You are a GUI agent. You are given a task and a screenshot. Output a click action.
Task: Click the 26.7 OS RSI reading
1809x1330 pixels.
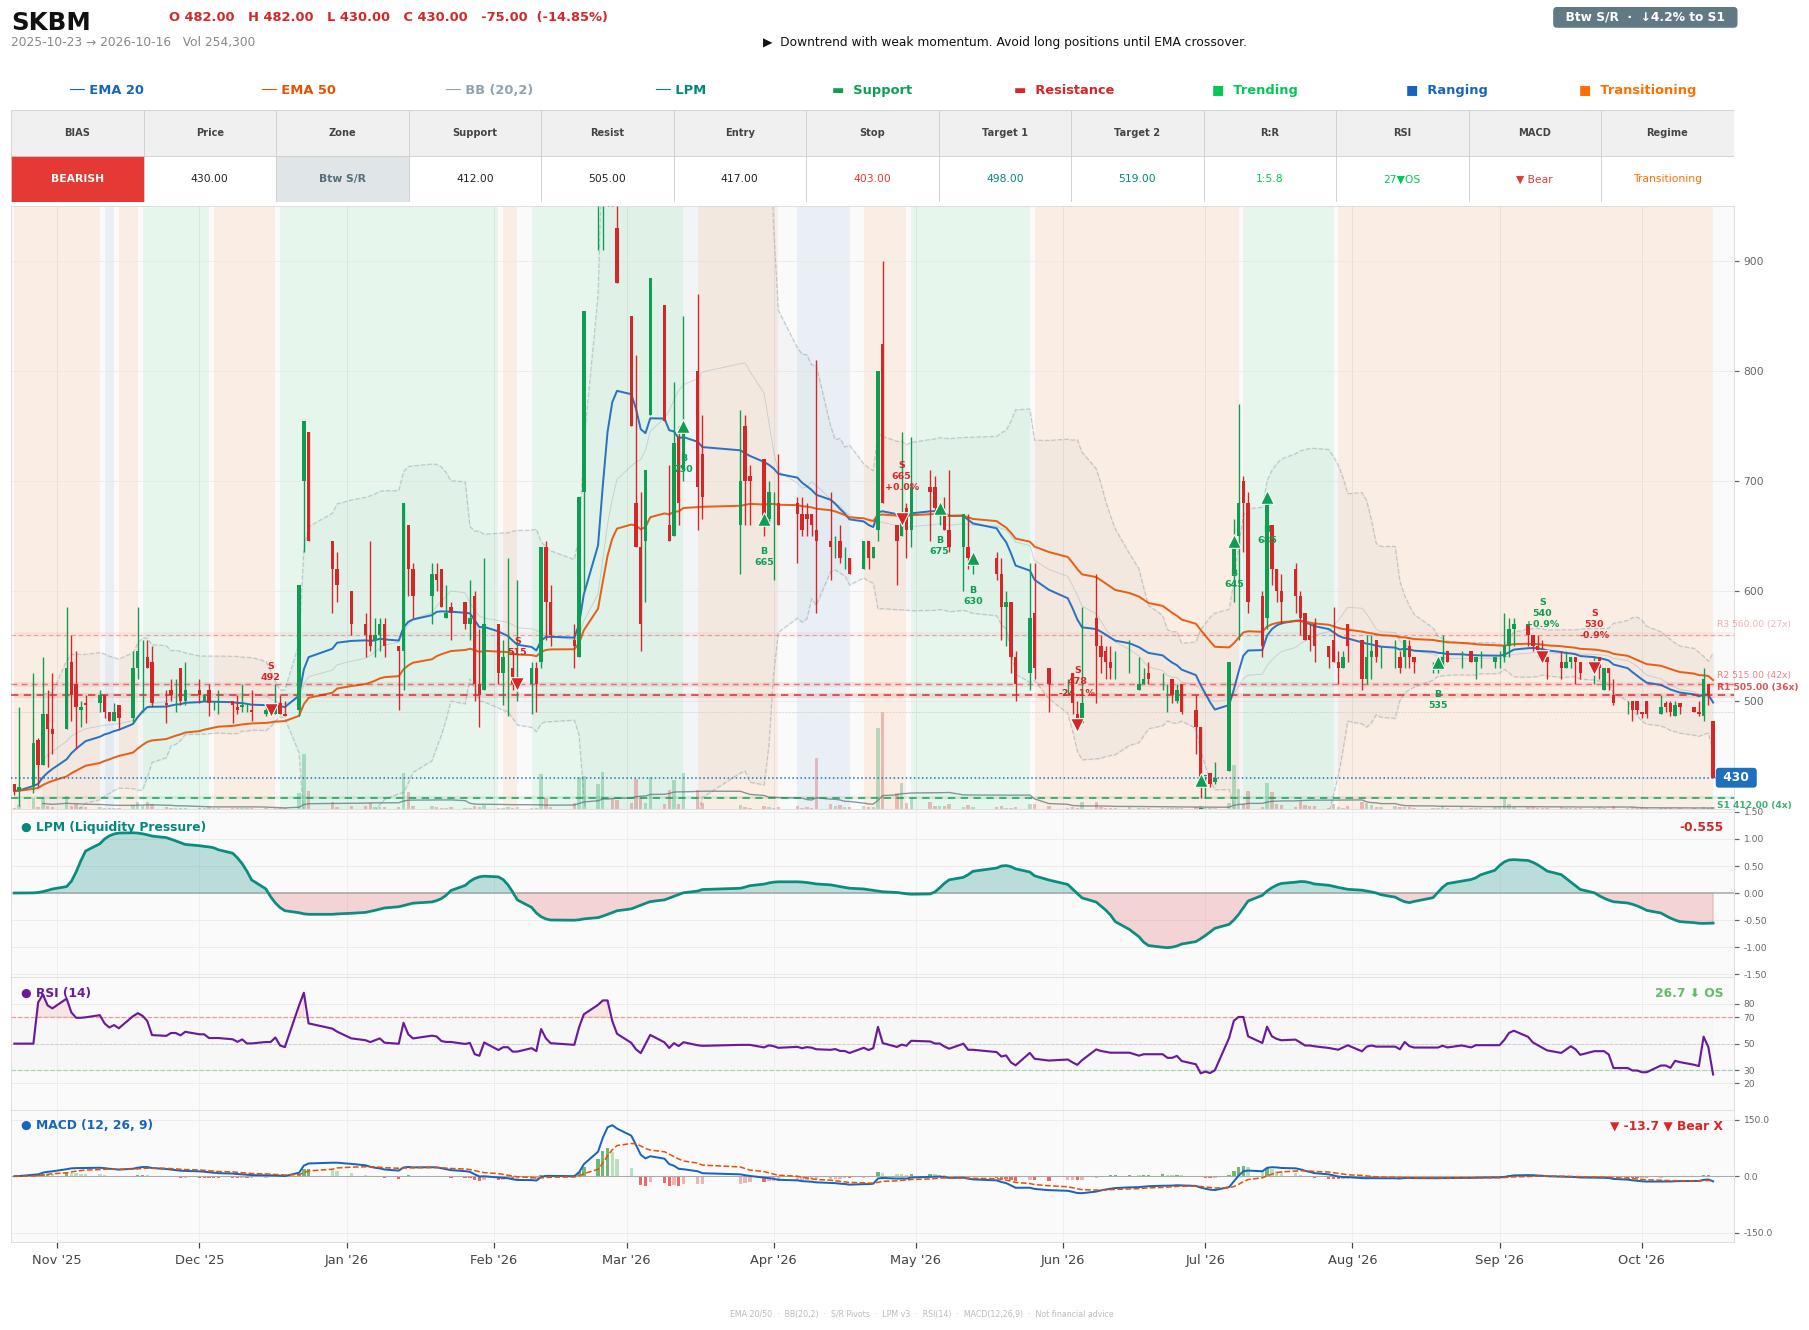1689,993
